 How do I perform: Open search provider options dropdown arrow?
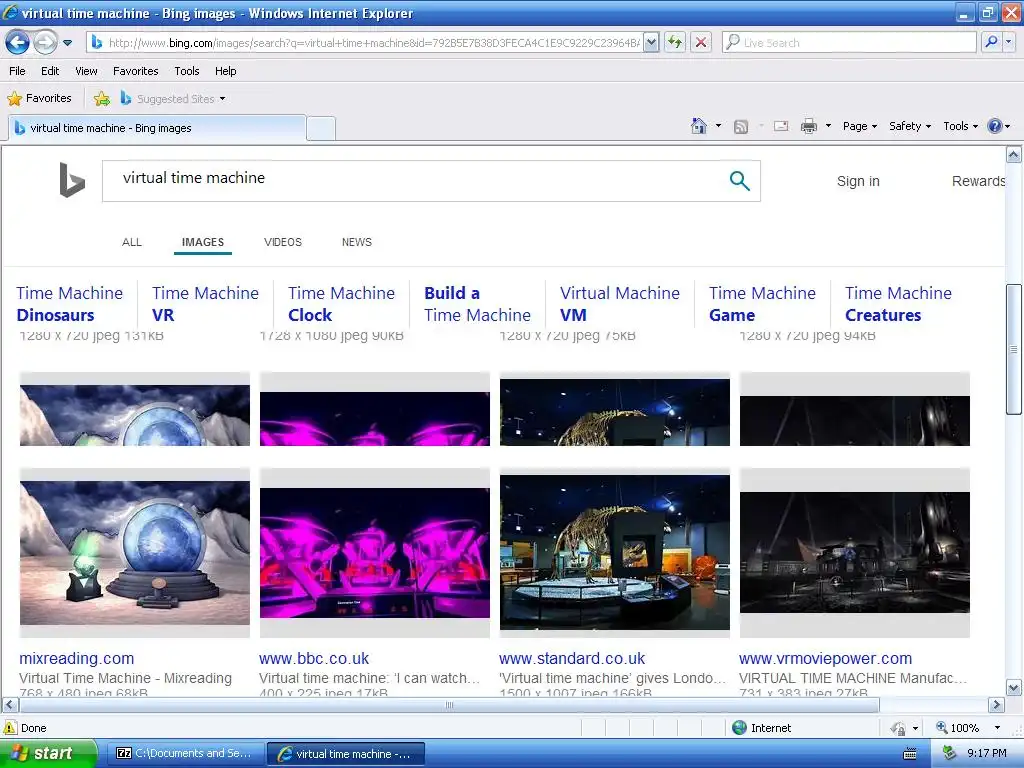(x=1009, y=43)
